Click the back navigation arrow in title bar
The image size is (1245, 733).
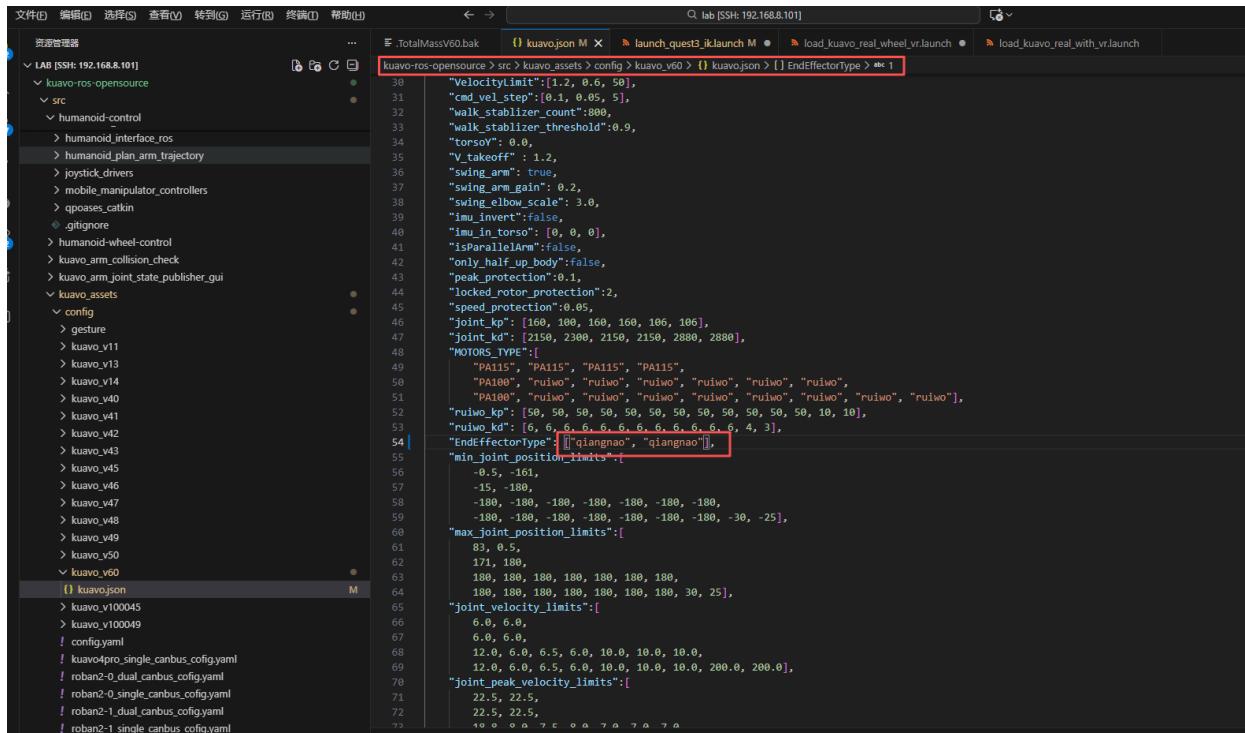point(469,14)
